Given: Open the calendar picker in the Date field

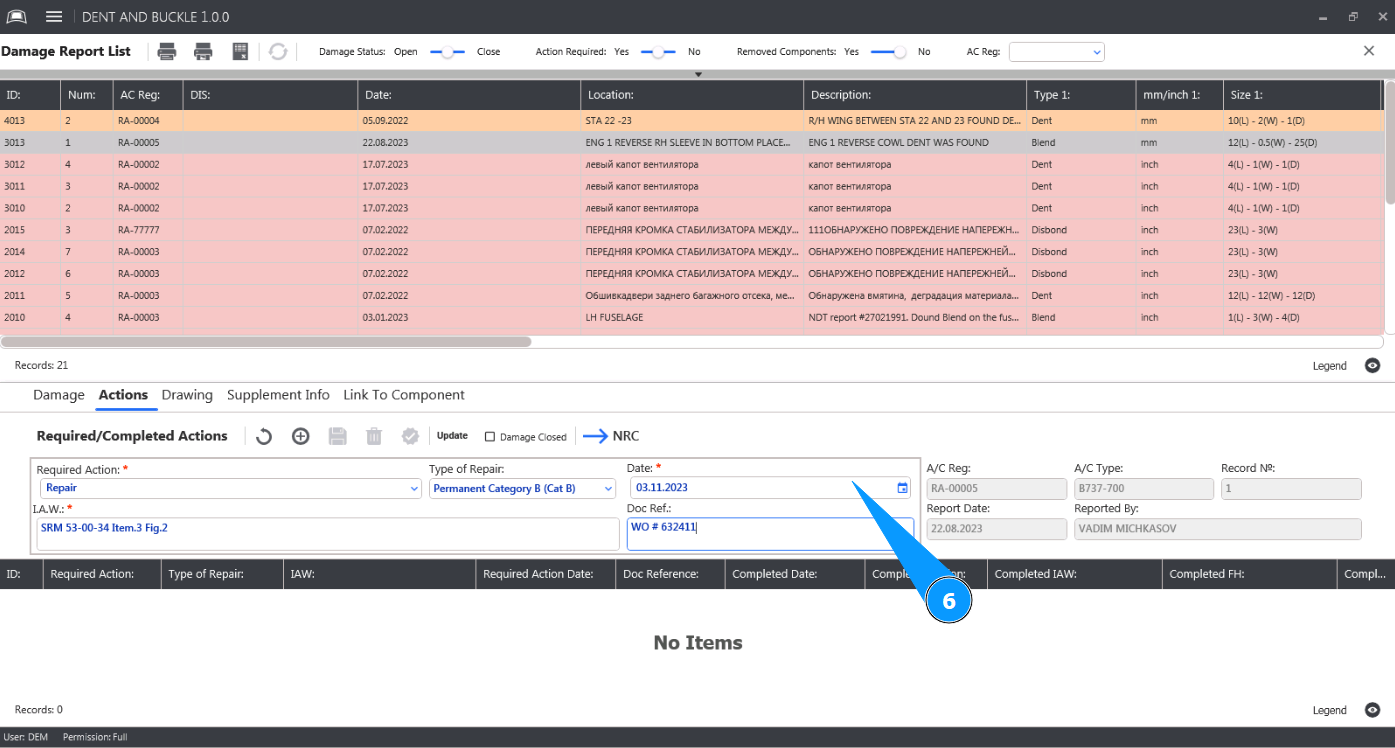Looking at the screenshot, I should [902, 488].
